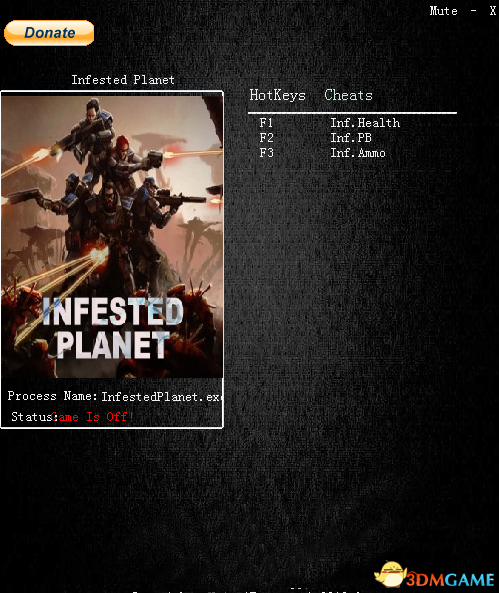Activate the Inf.Health cheat entry
Viewport: 499px width, 593px height.
pyautogui.click(x=365, y=123)
